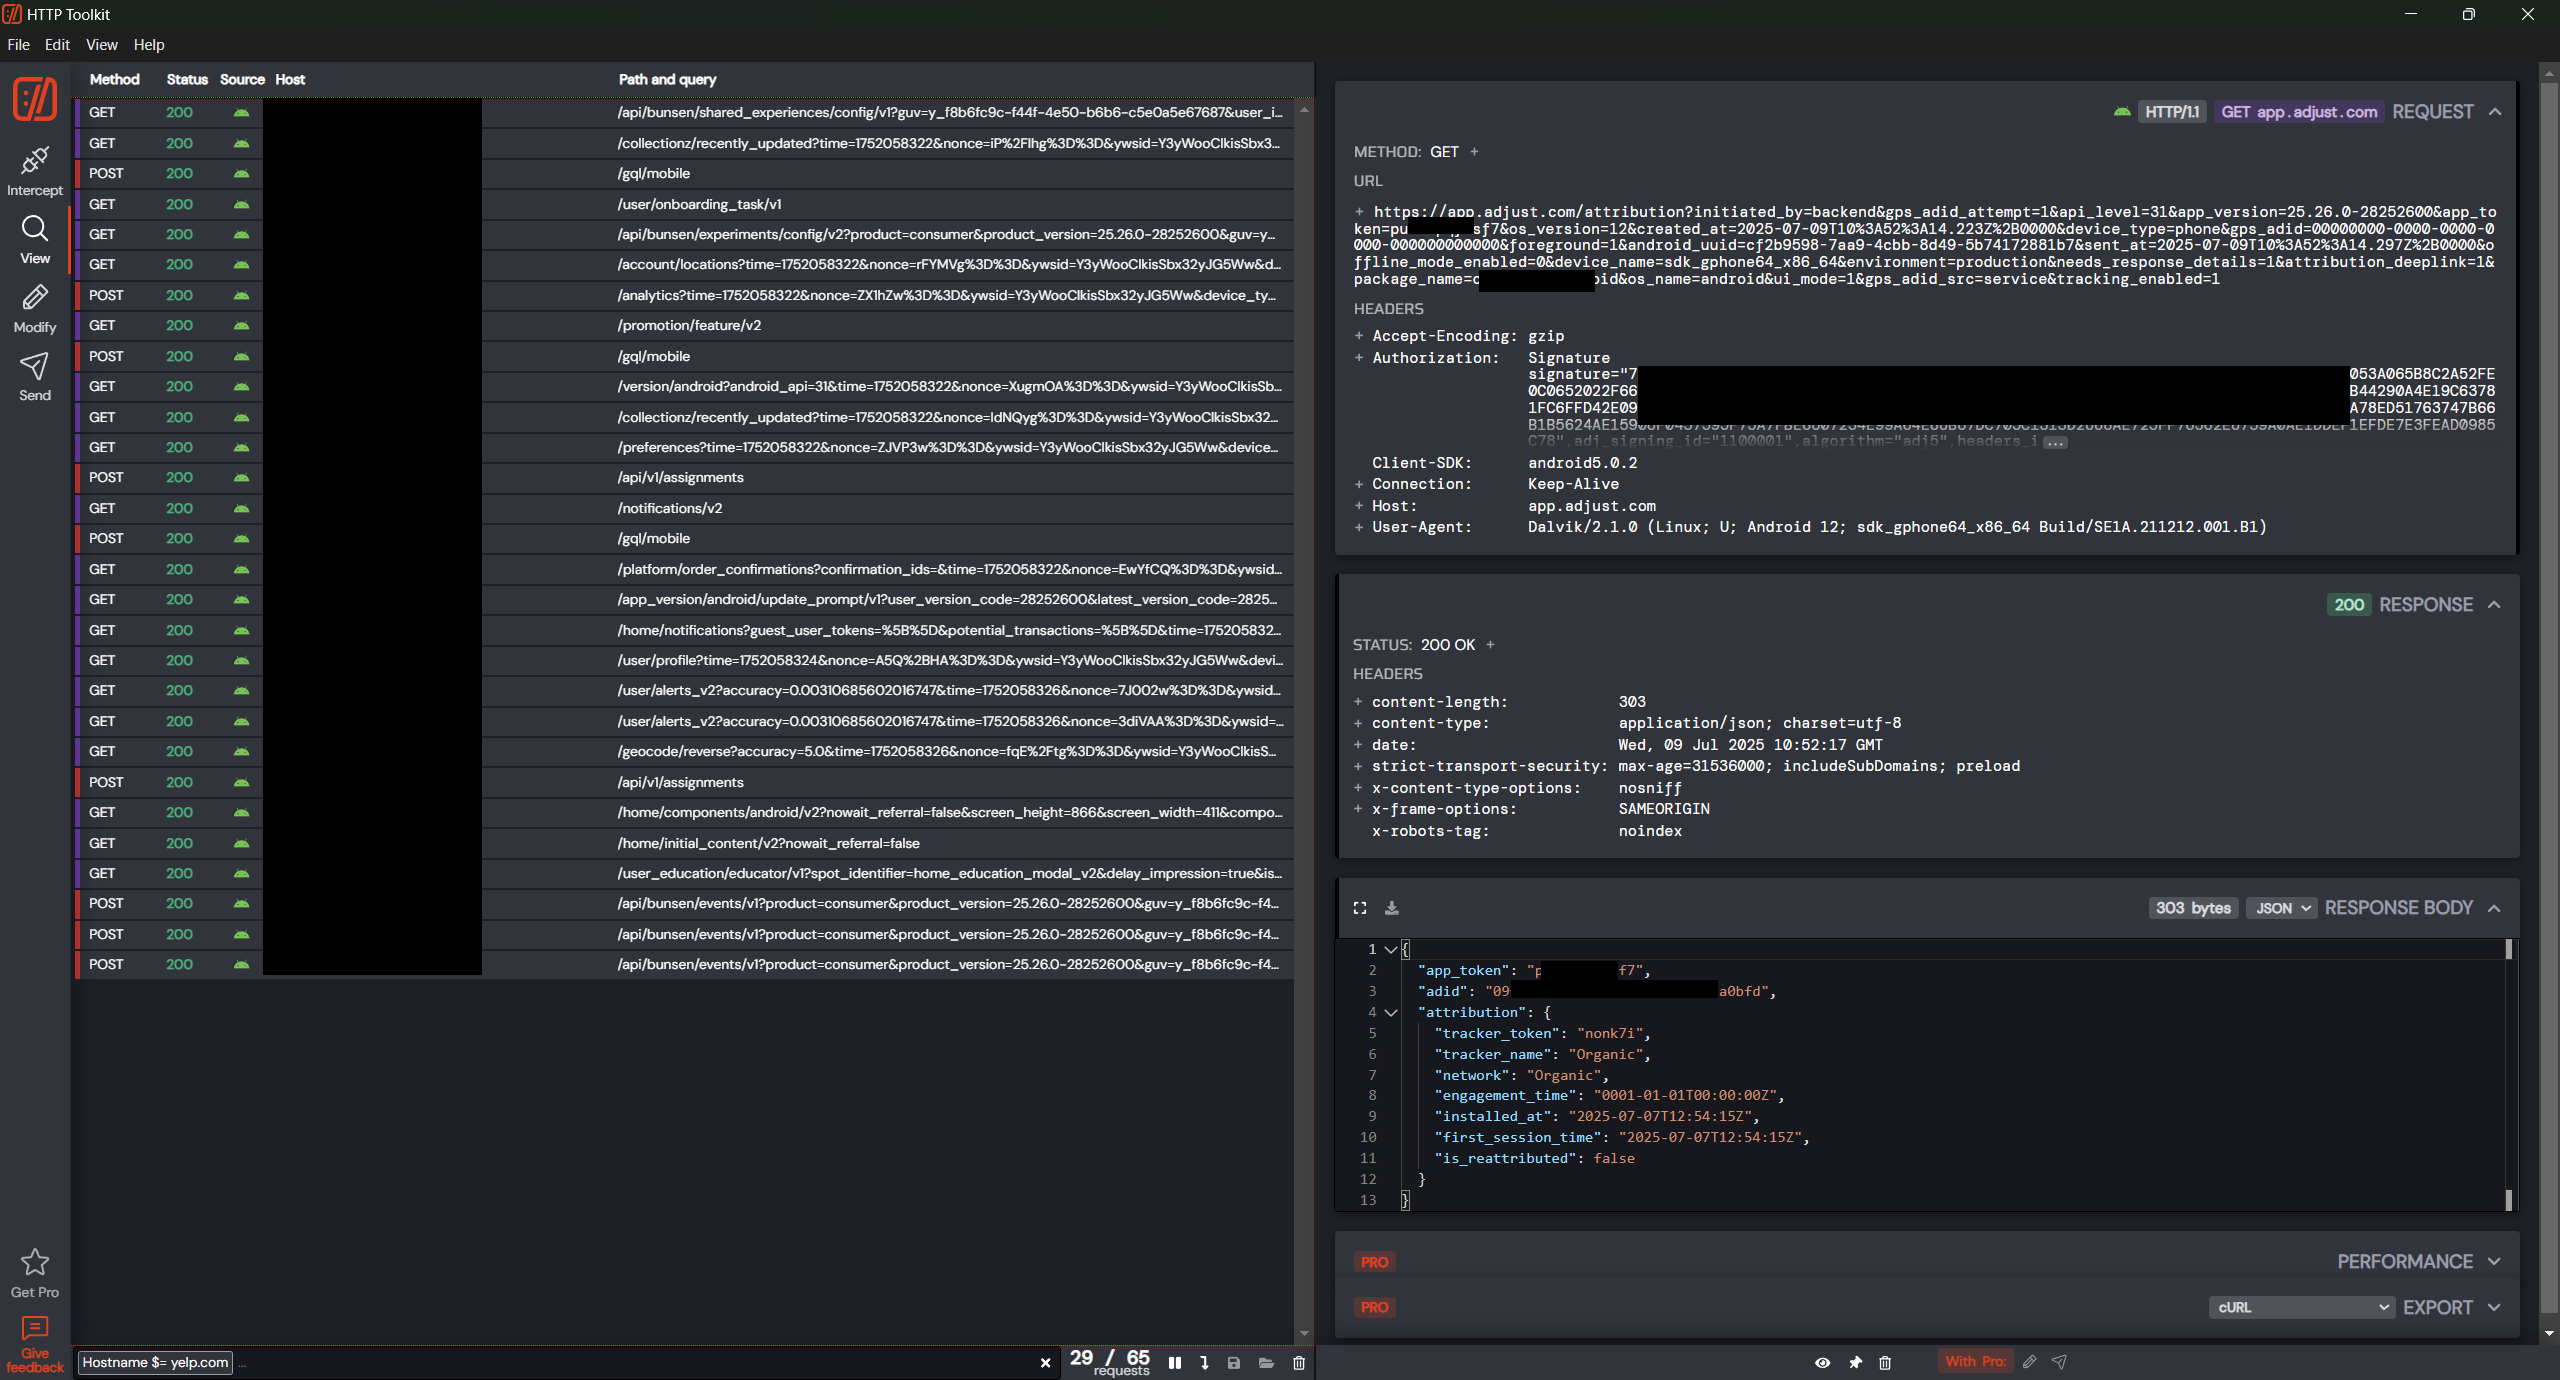Screen dimensions: 2560x1380
Task: Expand the strict-transport-security header info
Action: pyautogui.click(x=1359, y=766)
